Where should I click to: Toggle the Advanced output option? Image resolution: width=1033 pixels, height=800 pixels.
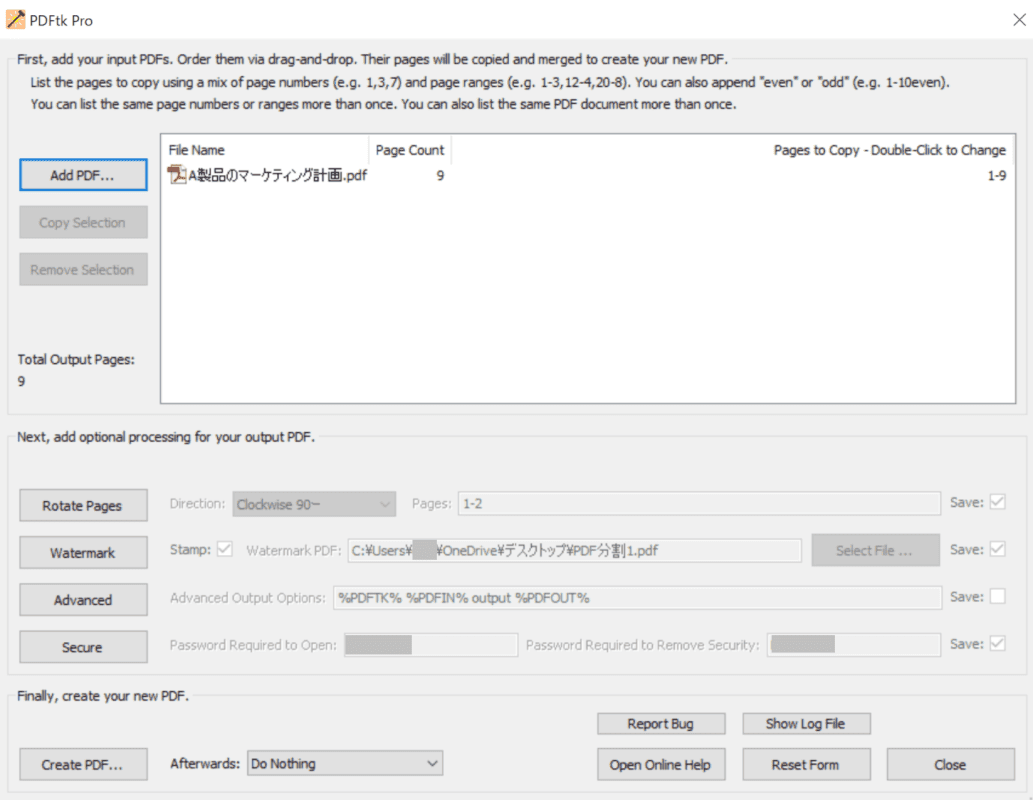(x=83, y=600)
